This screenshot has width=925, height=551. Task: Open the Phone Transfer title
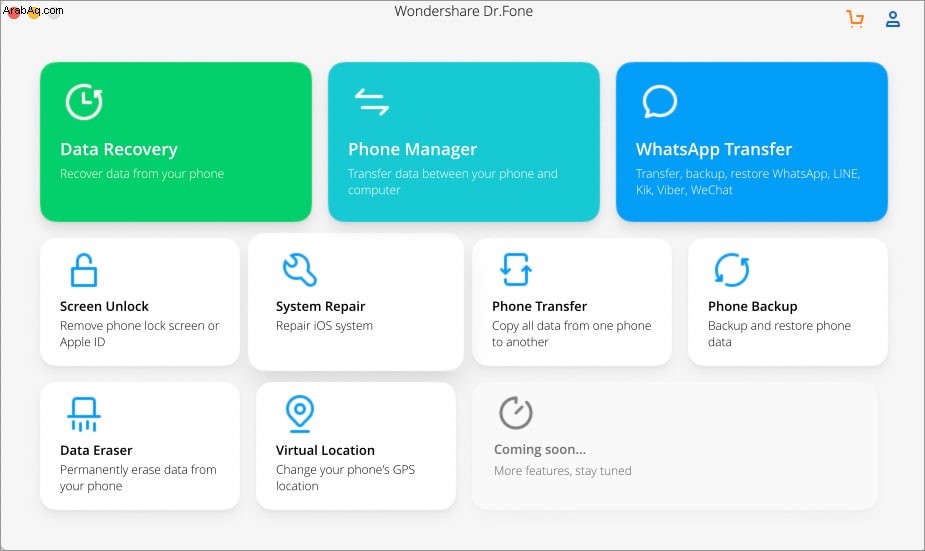pos(539,306)
